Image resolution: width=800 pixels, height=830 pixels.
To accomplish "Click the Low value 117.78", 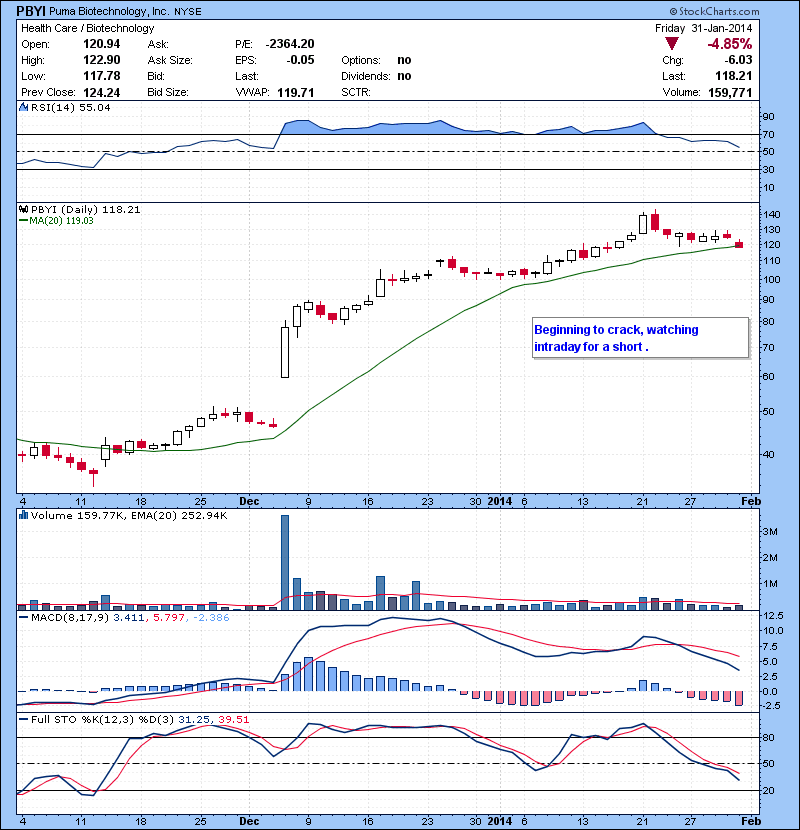I will click(x=102, y=76).
